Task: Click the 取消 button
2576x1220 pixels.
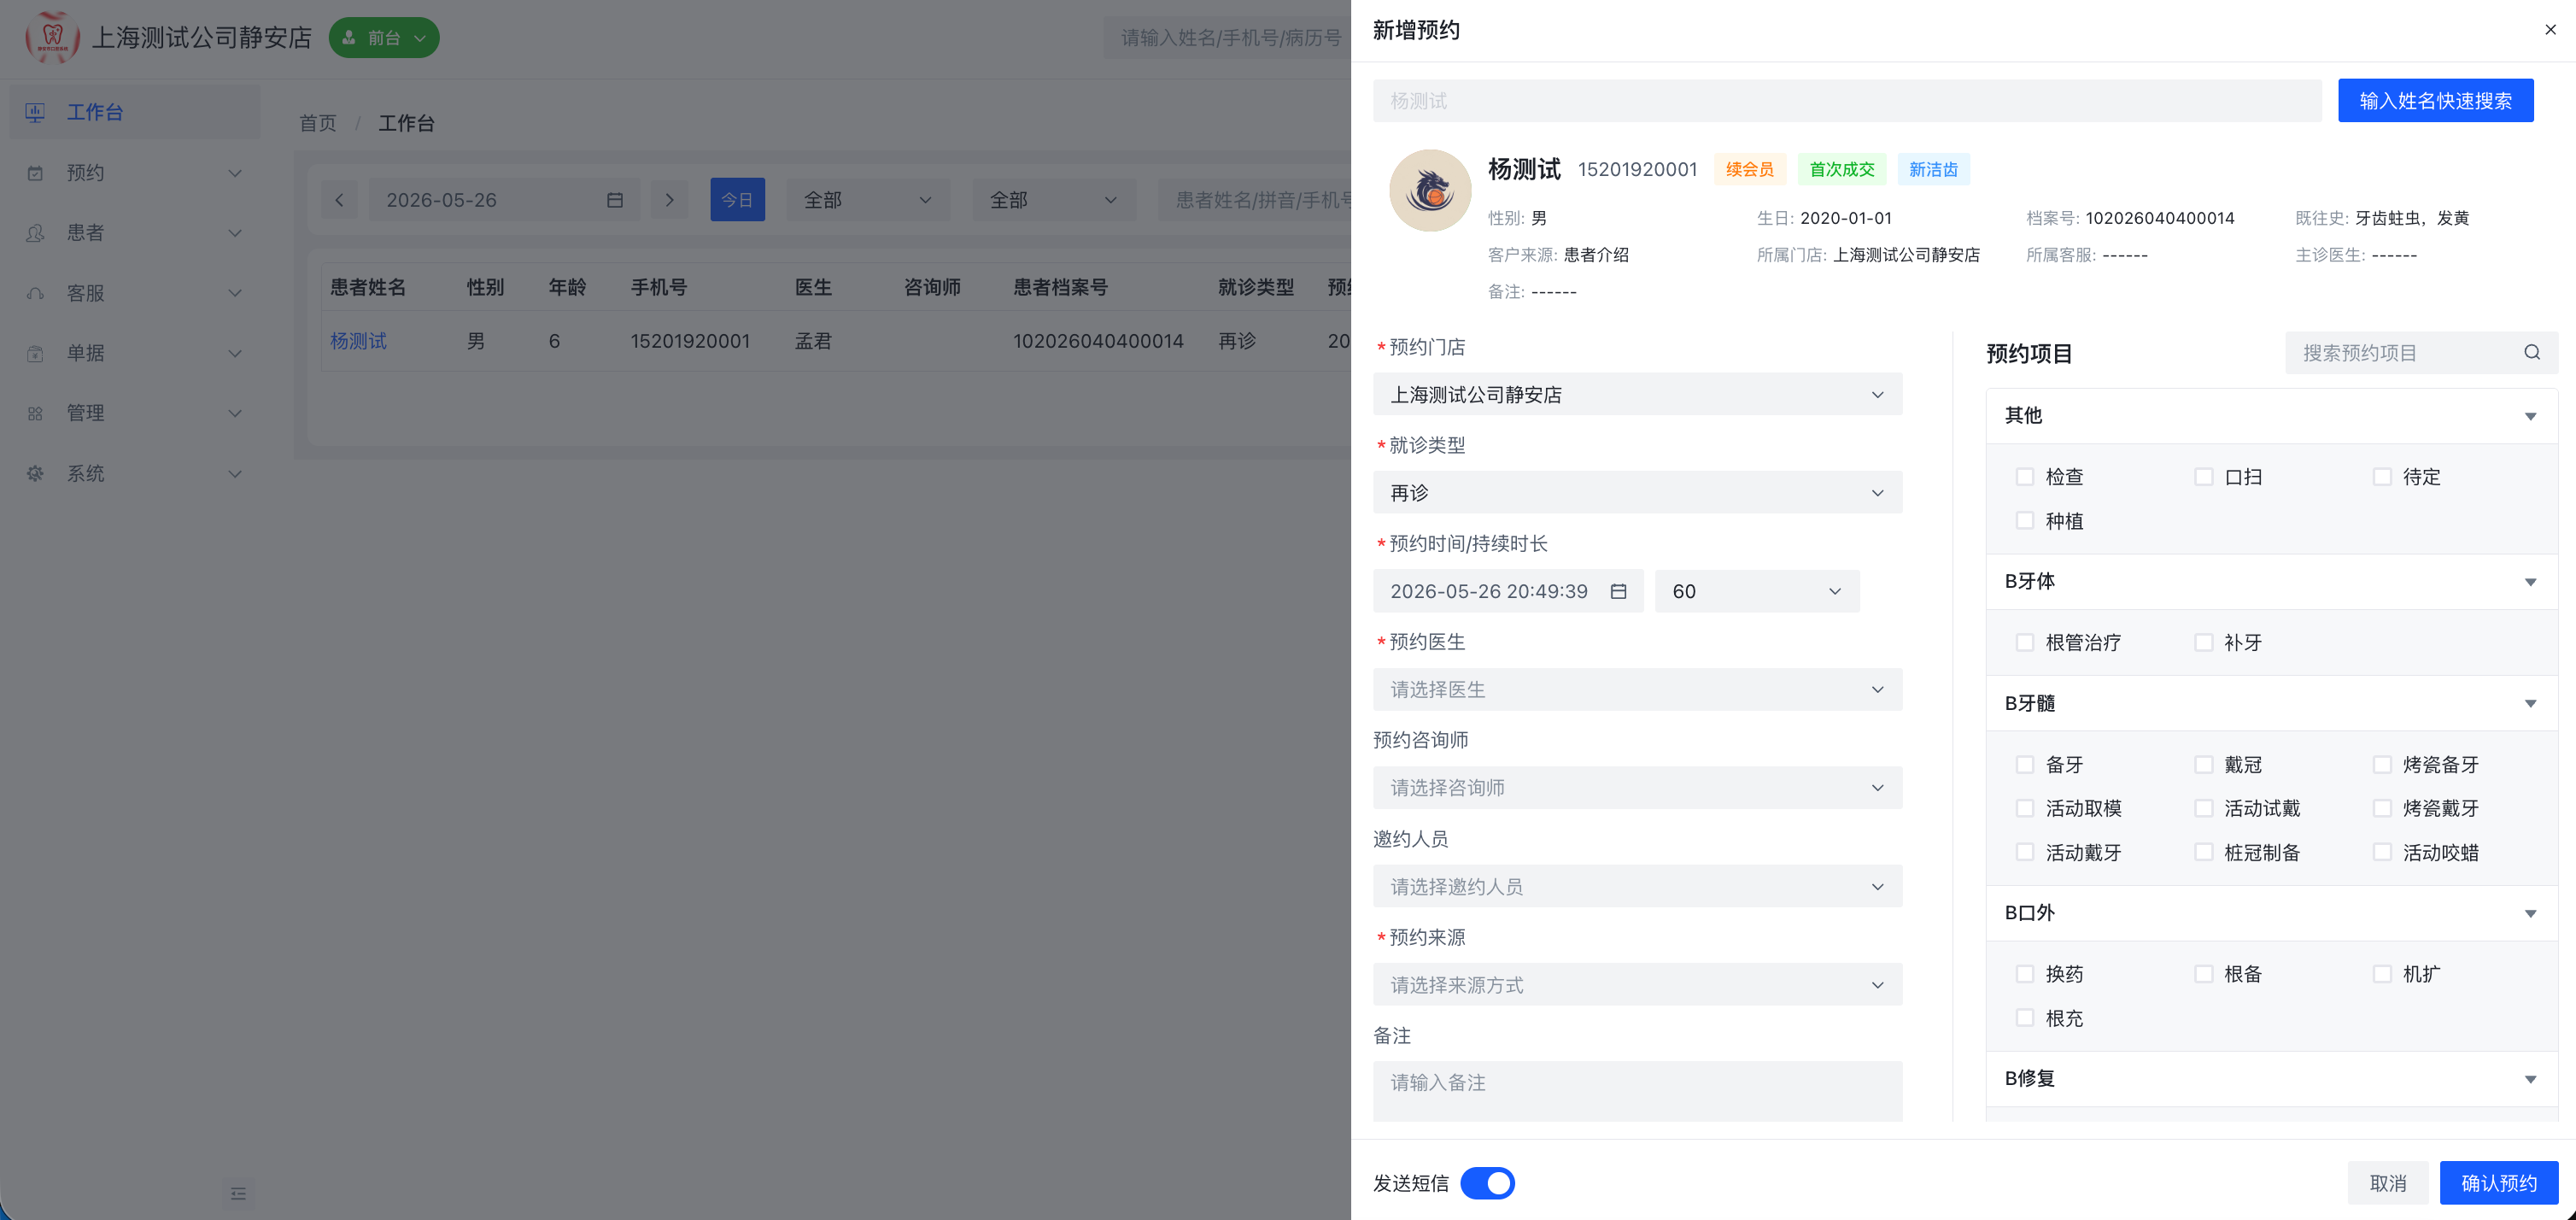Action: click(2388, 1183)
